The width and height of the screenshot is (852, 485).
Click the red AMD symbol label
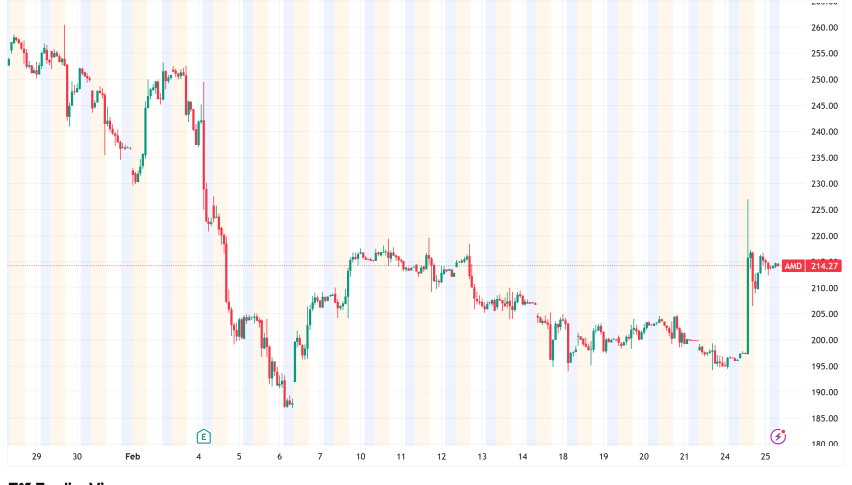click(793, 265)
